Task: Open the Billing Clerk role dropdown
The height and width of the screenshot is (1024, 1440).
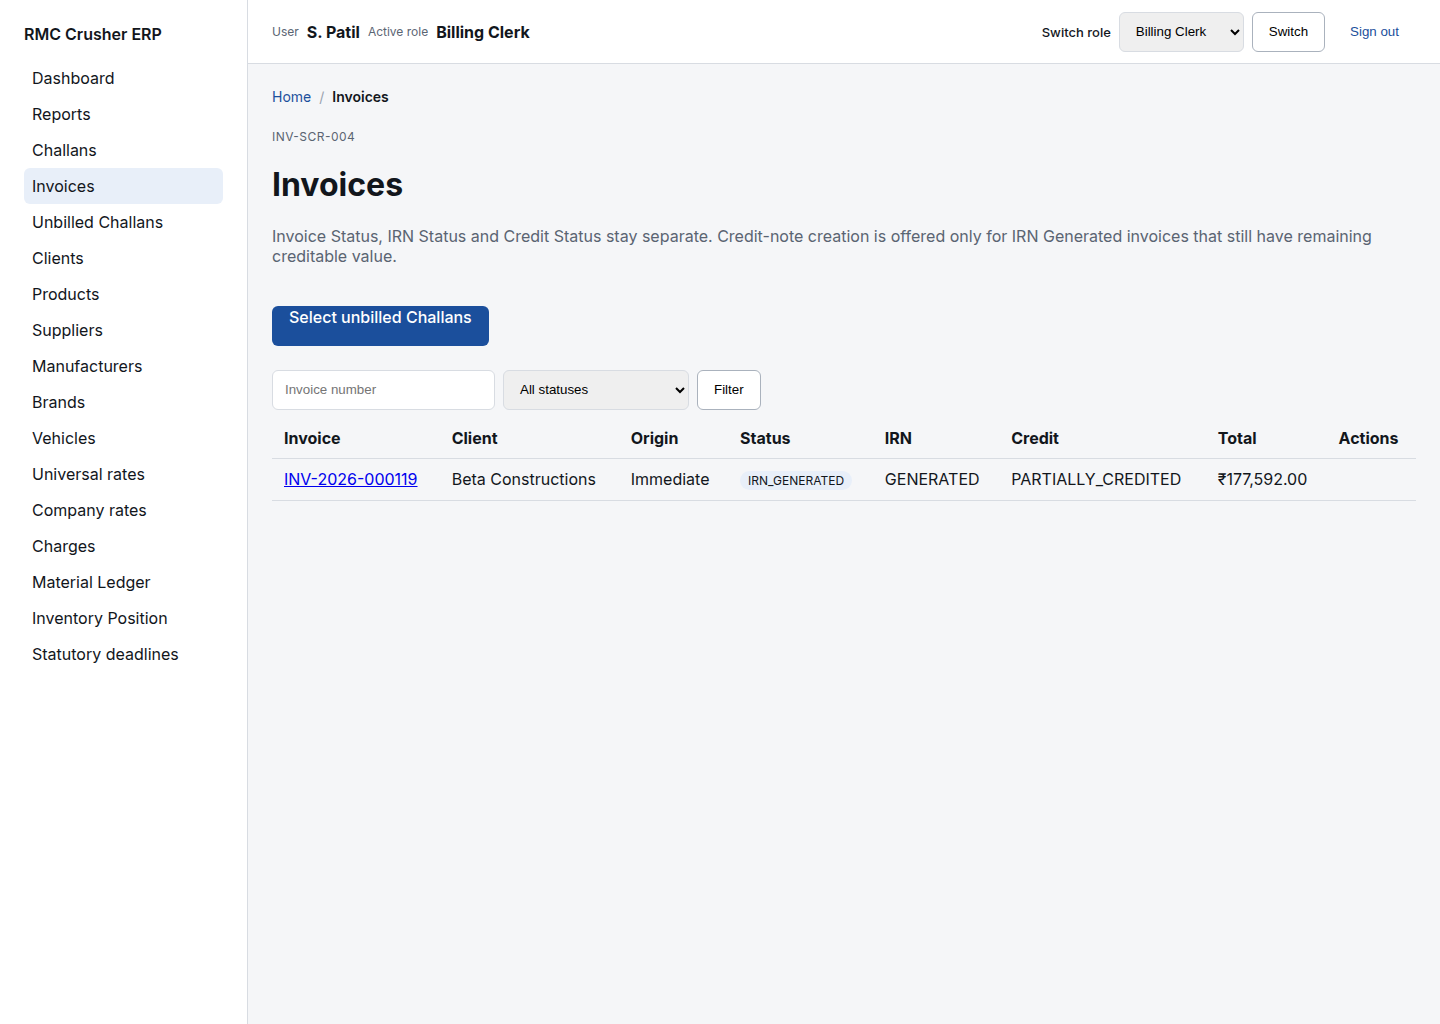Action: (x=1181, y=32)
